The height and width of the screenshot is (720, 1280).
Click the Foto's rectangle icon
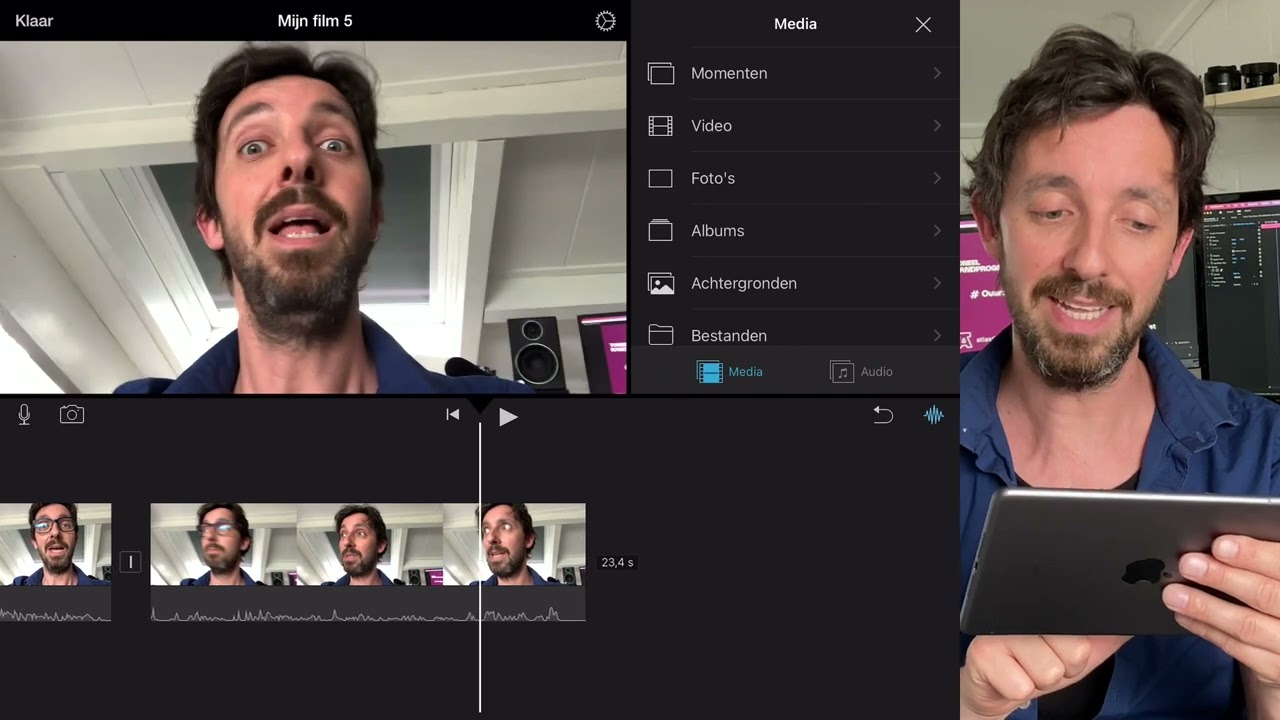pyautogui.click(x=660, y=178)
